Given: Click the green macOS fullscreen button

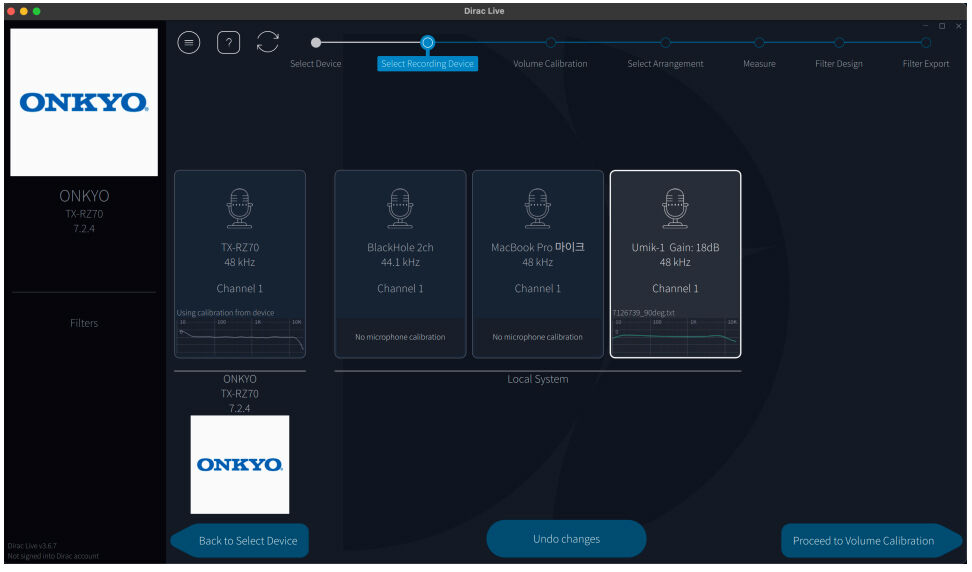Looking at the screenshot, I should [37, 11].
